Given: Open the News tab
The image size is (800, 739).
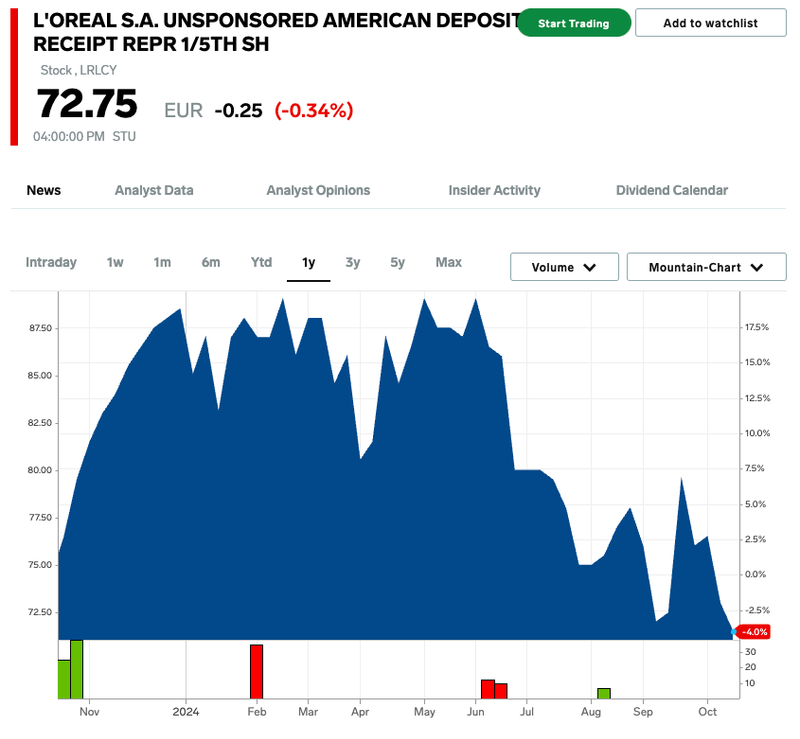Looking at the screenshot, I should pos(44,190).
